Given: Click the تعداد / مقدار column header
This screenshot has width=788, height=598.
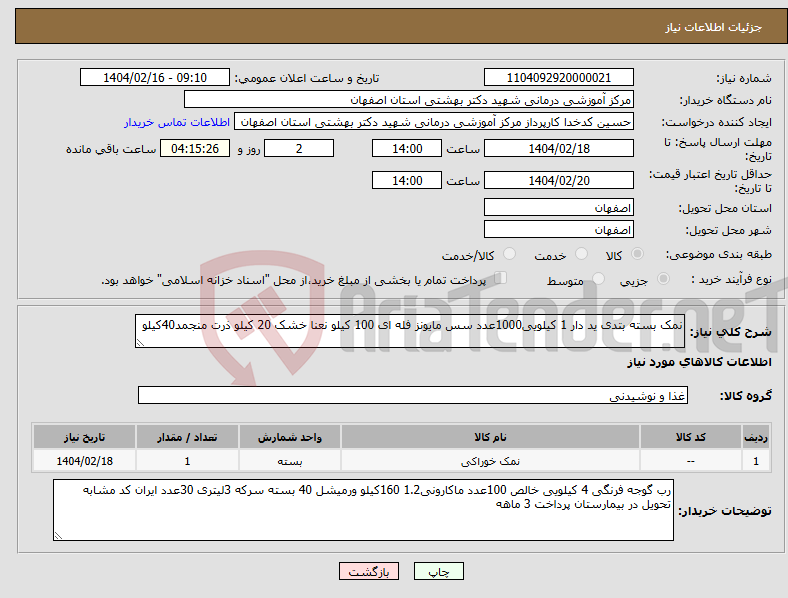Looking at the screenshot, I should pos(187,437).
